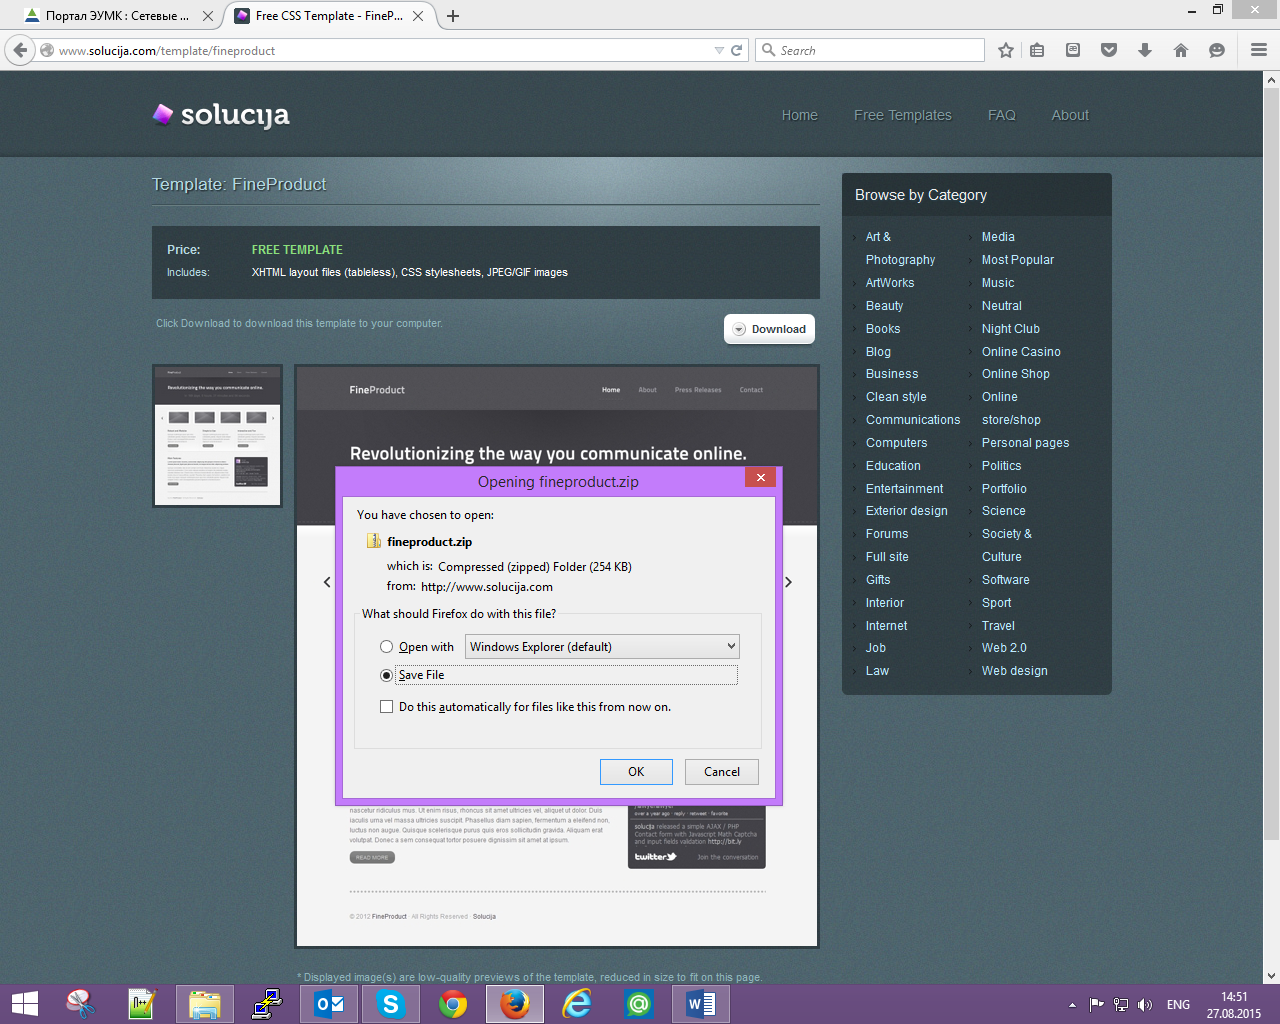Open Microsoft Word from taskbar
The height and width of the screenshot is (1024, 1280).
[x=701, y=1004]
